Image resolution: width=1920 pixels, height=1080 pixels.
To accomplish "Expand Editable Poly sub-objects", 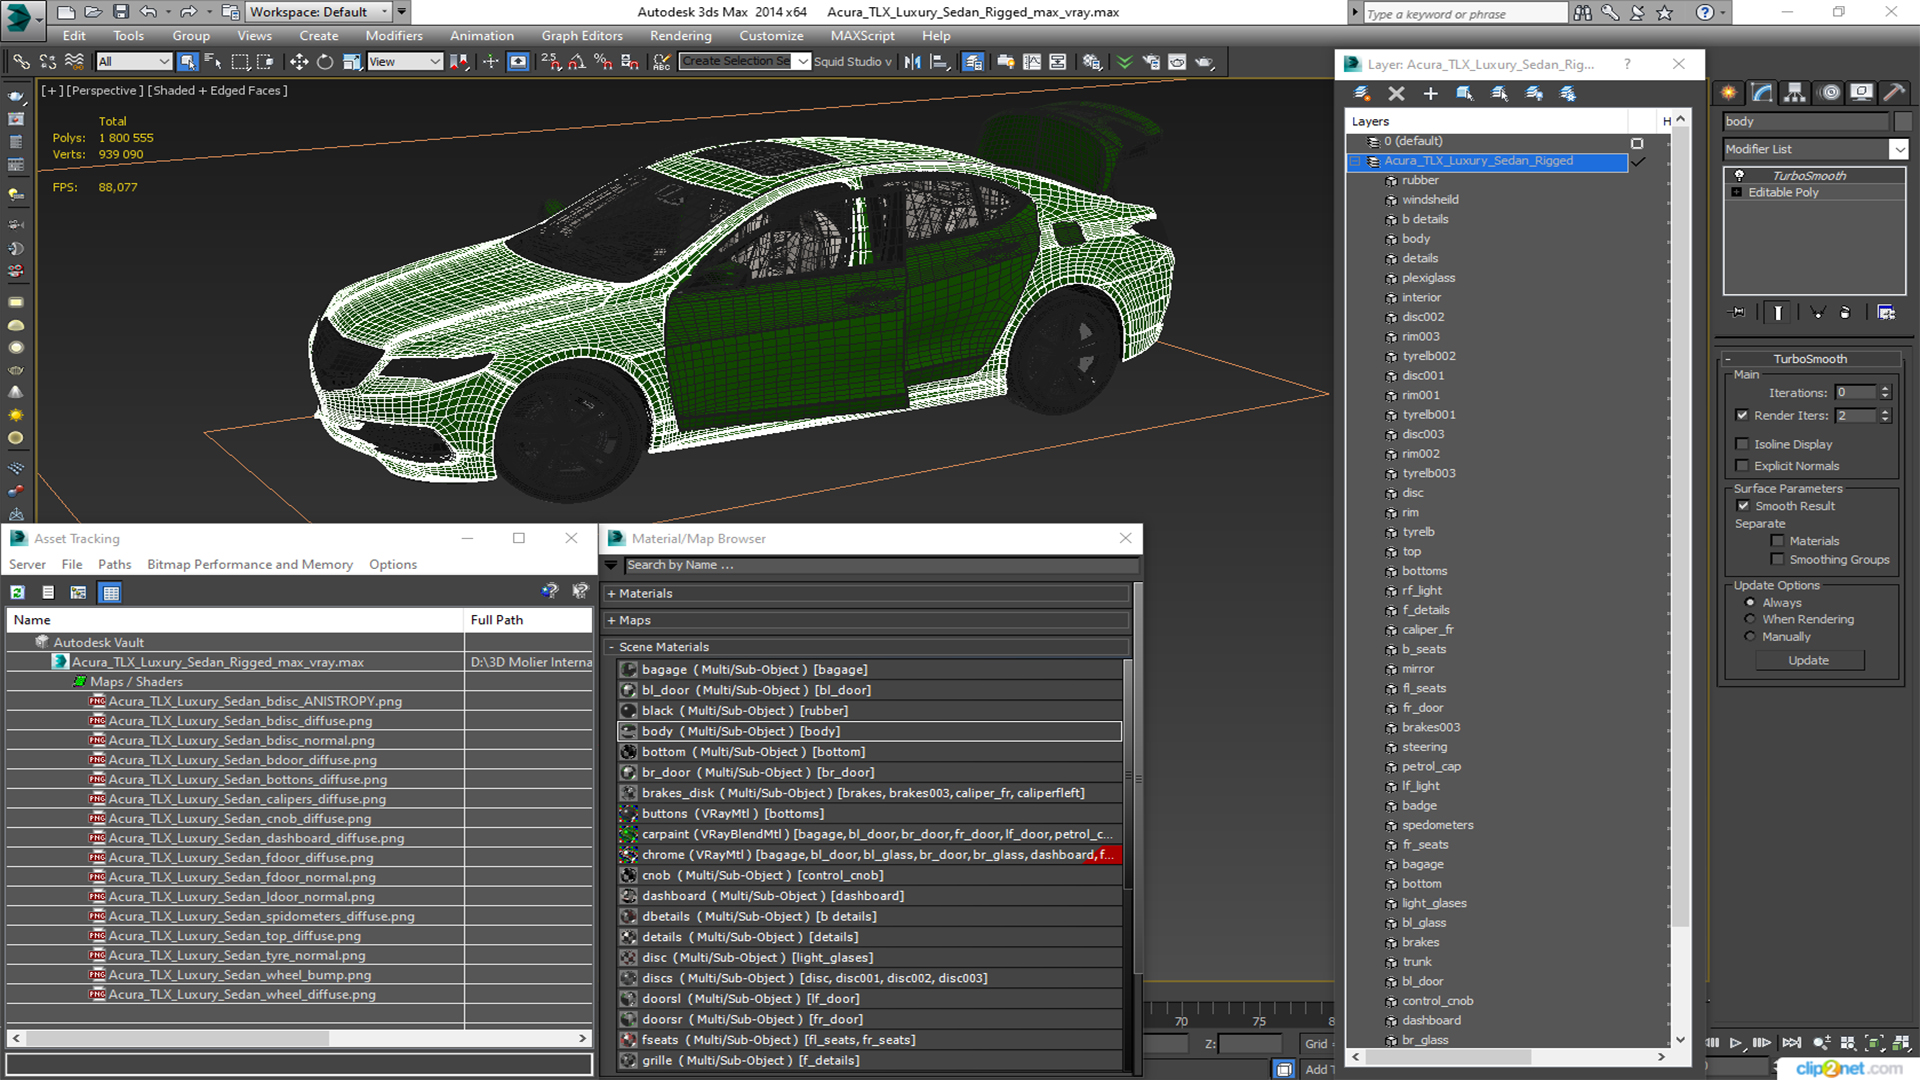I will coord(1737,192).
